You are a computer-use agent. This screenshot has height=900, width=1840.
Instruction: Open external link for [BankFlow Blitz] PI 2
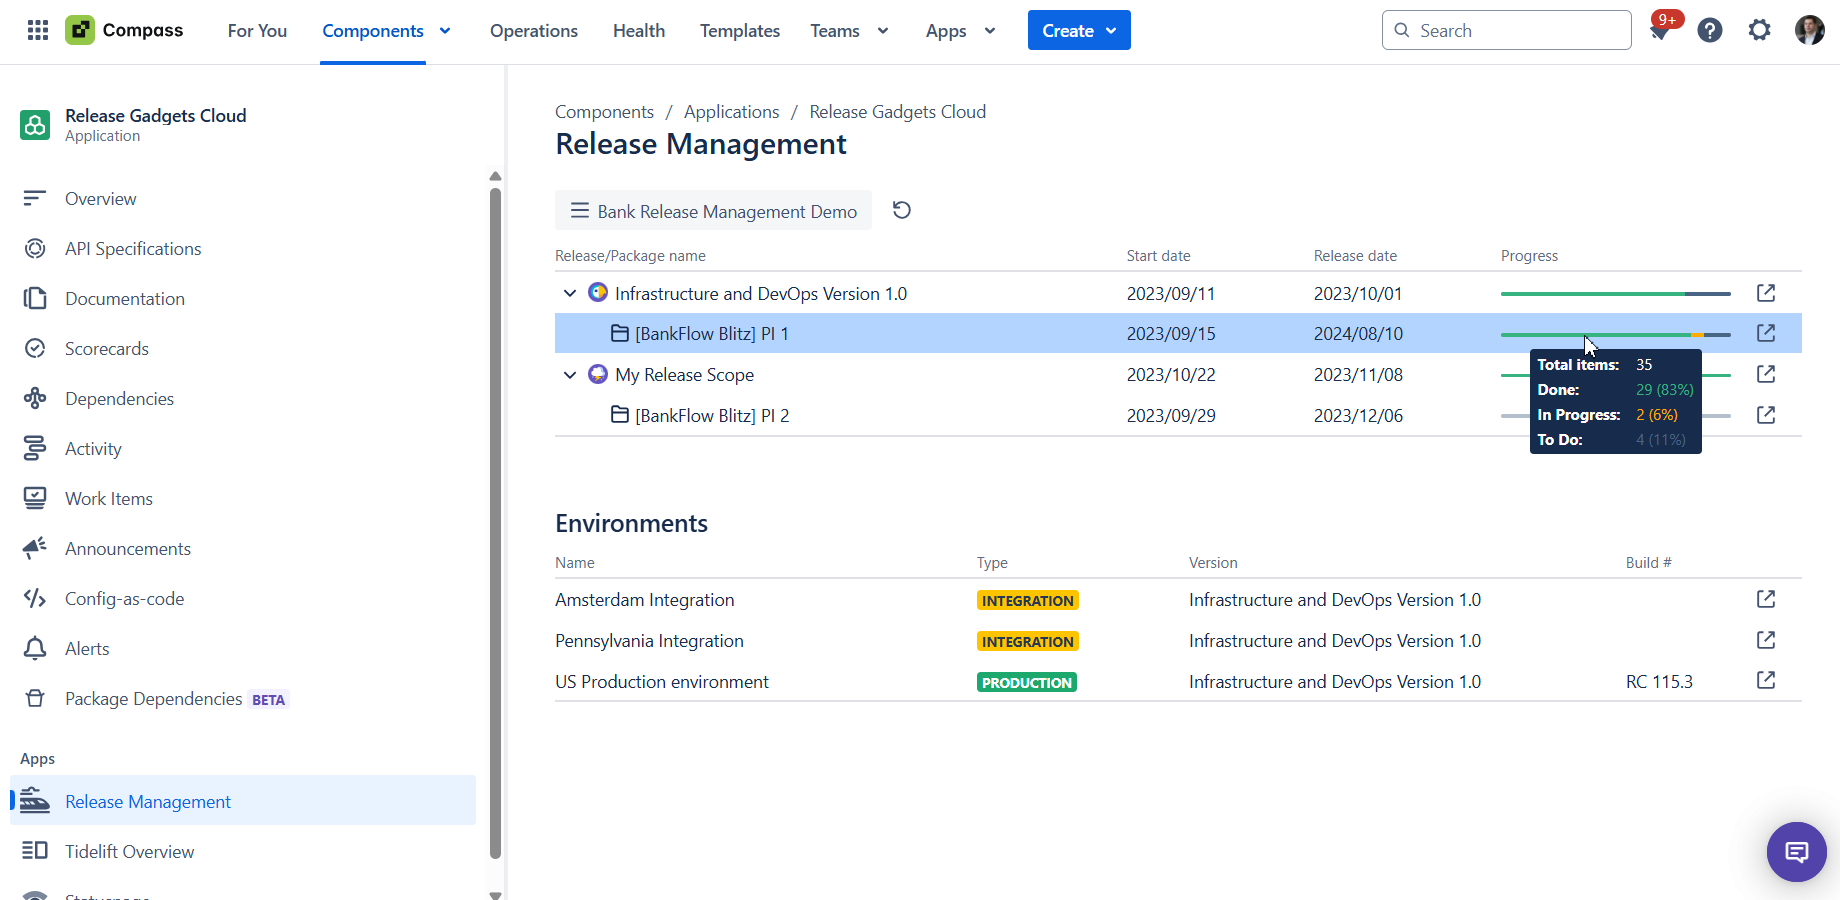(x=1766, y=415)
